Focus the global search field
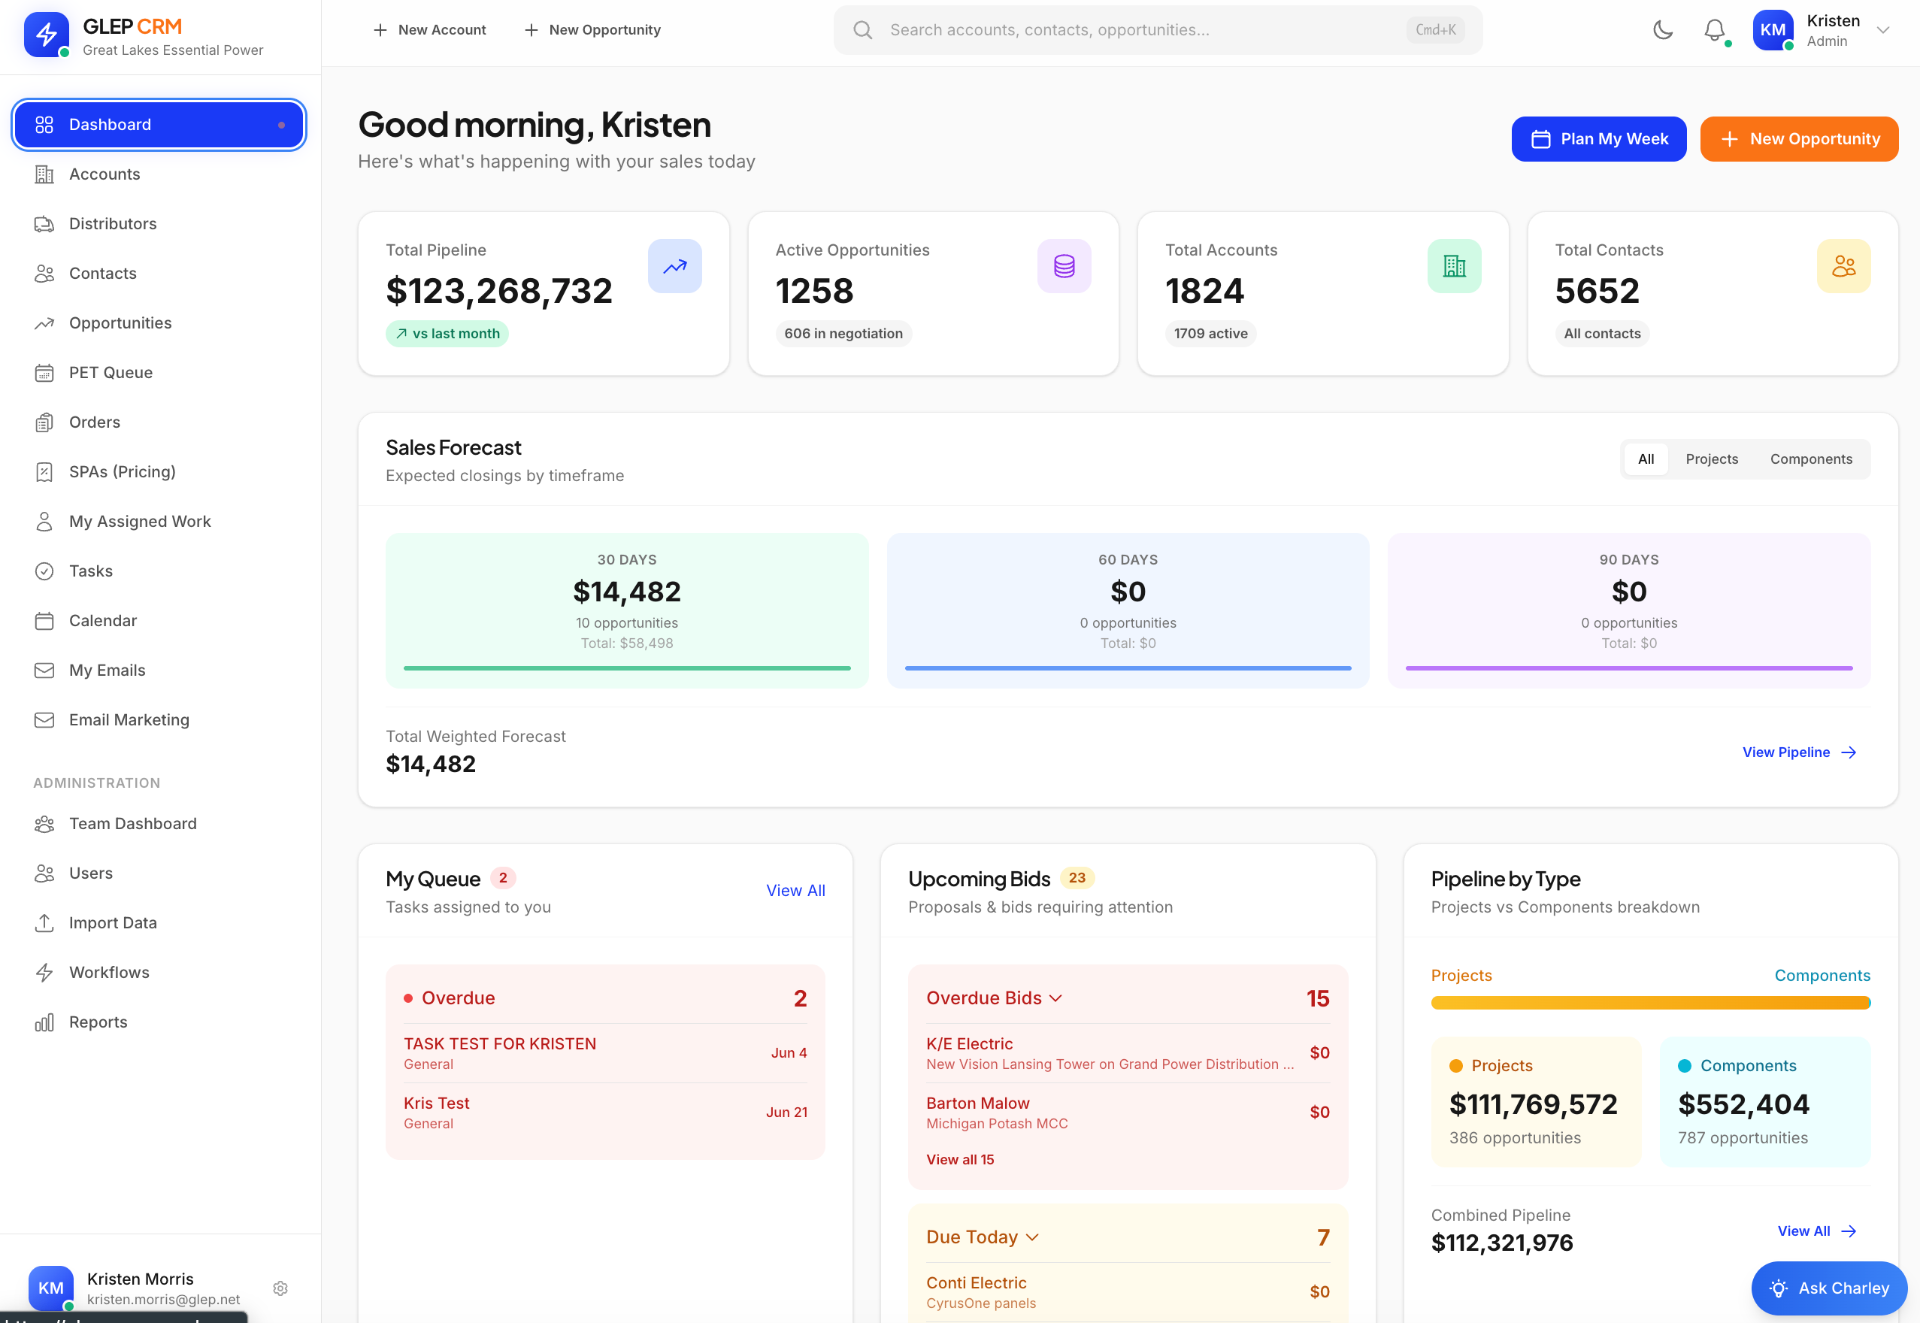Screen dimensions: 1920x1323 tap(1158, 30)
